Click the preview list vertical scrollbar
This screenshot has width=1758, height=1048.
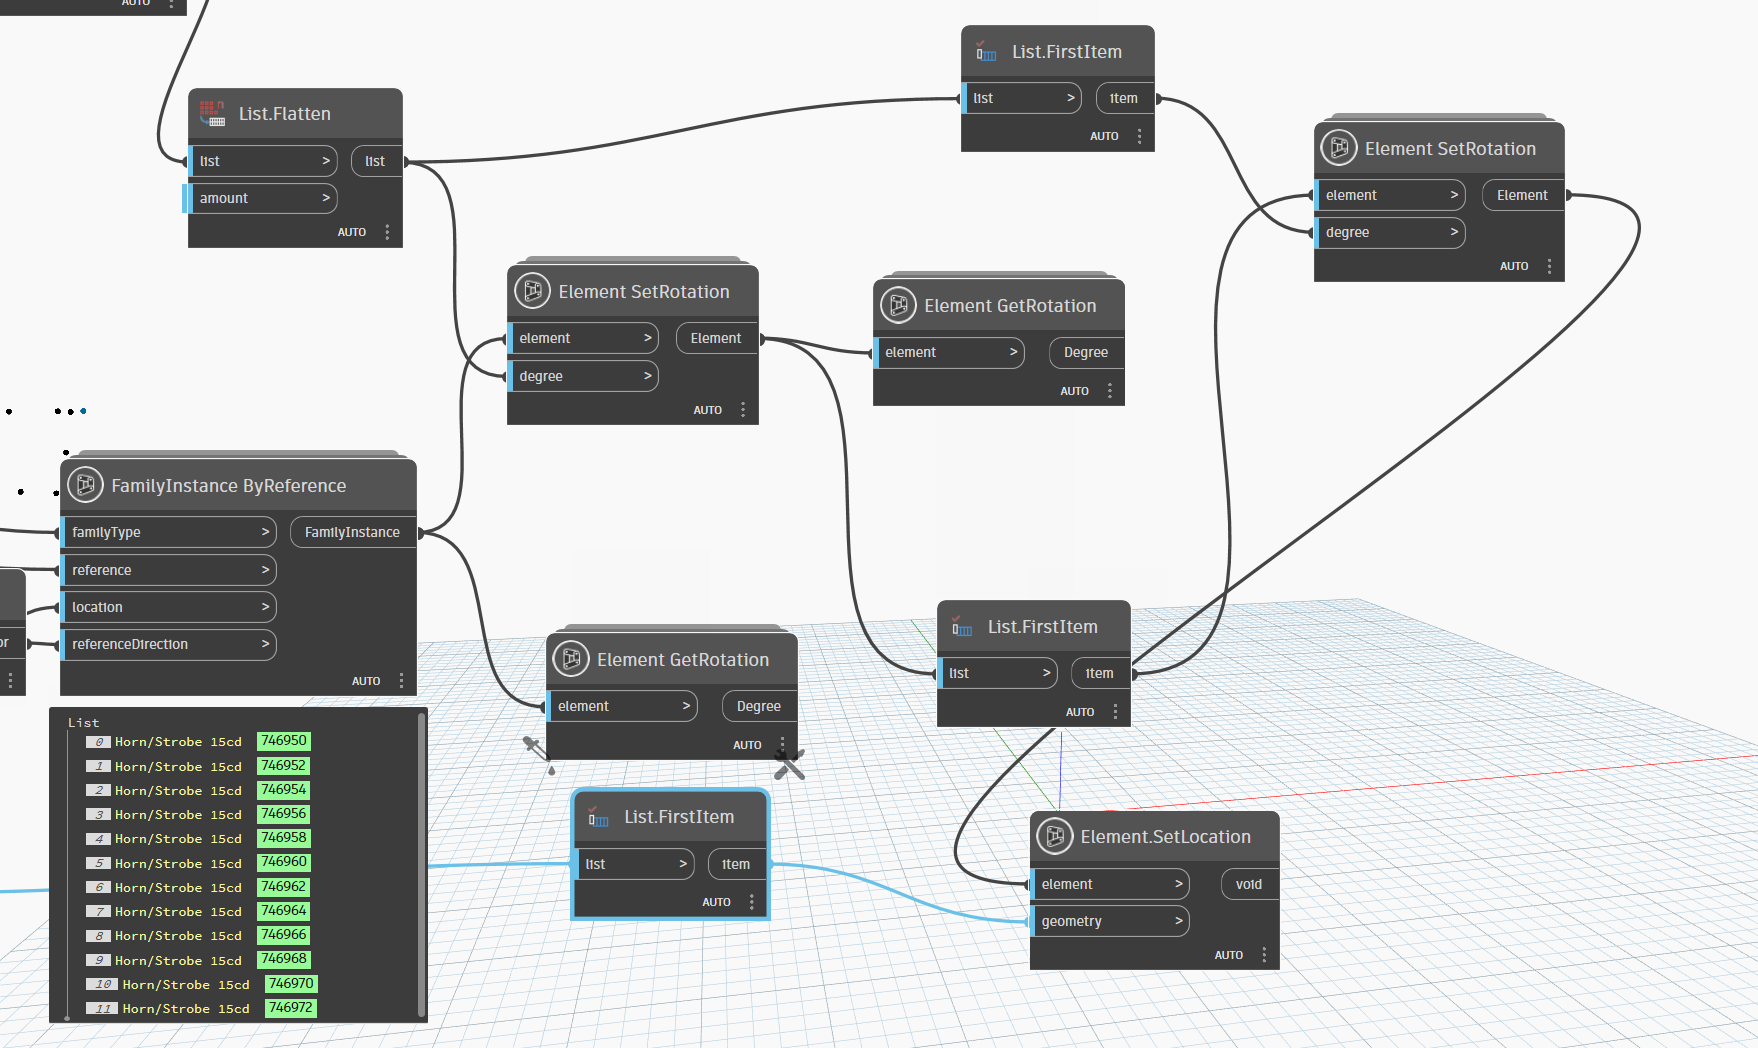tap(421, 865)
